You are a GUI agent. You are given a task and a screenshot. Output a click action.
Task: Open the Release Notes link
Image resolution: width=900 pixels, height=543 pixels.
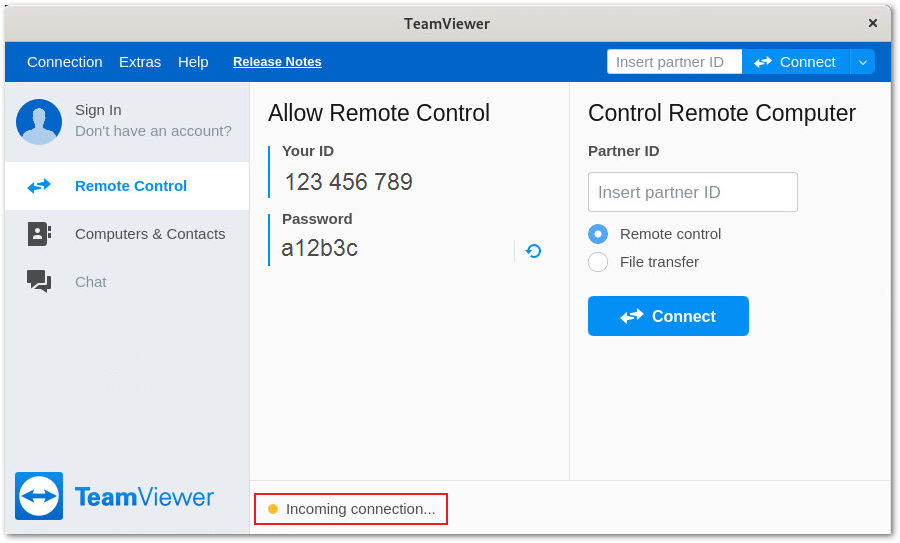(x=277, y=62)
